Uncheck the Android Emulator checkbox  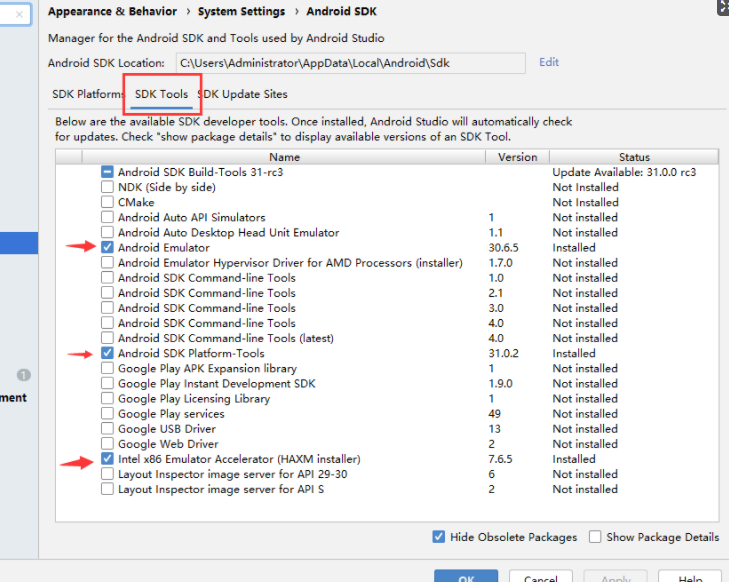107,247
